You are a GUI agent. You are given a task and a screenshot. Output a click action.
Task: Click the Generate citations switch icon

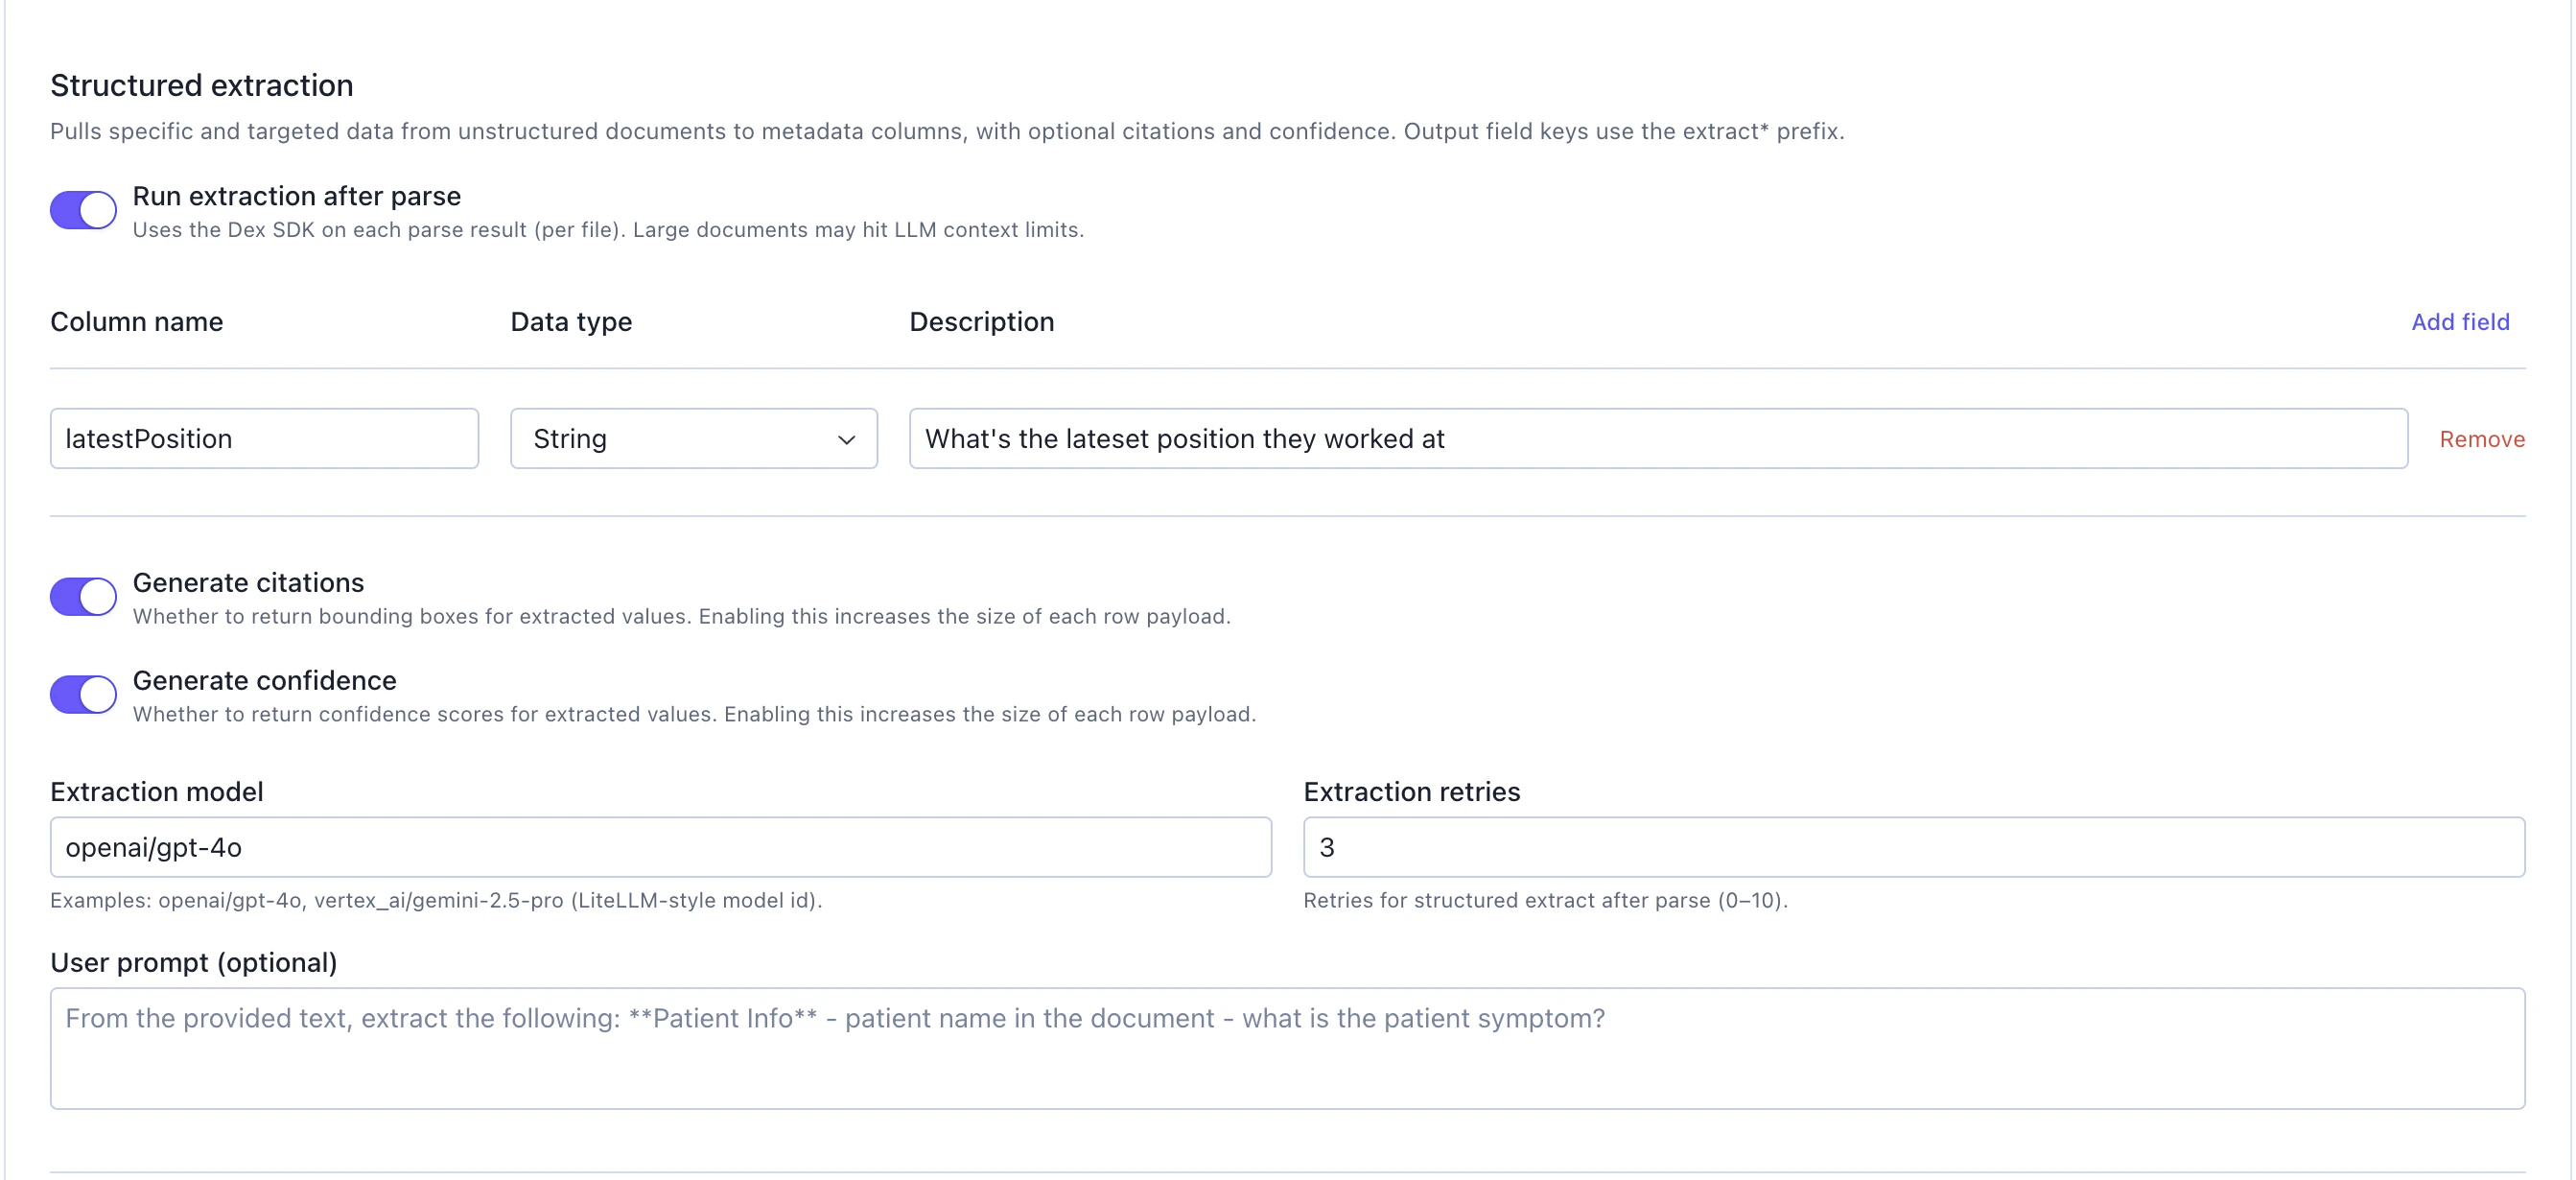(83, 596)
